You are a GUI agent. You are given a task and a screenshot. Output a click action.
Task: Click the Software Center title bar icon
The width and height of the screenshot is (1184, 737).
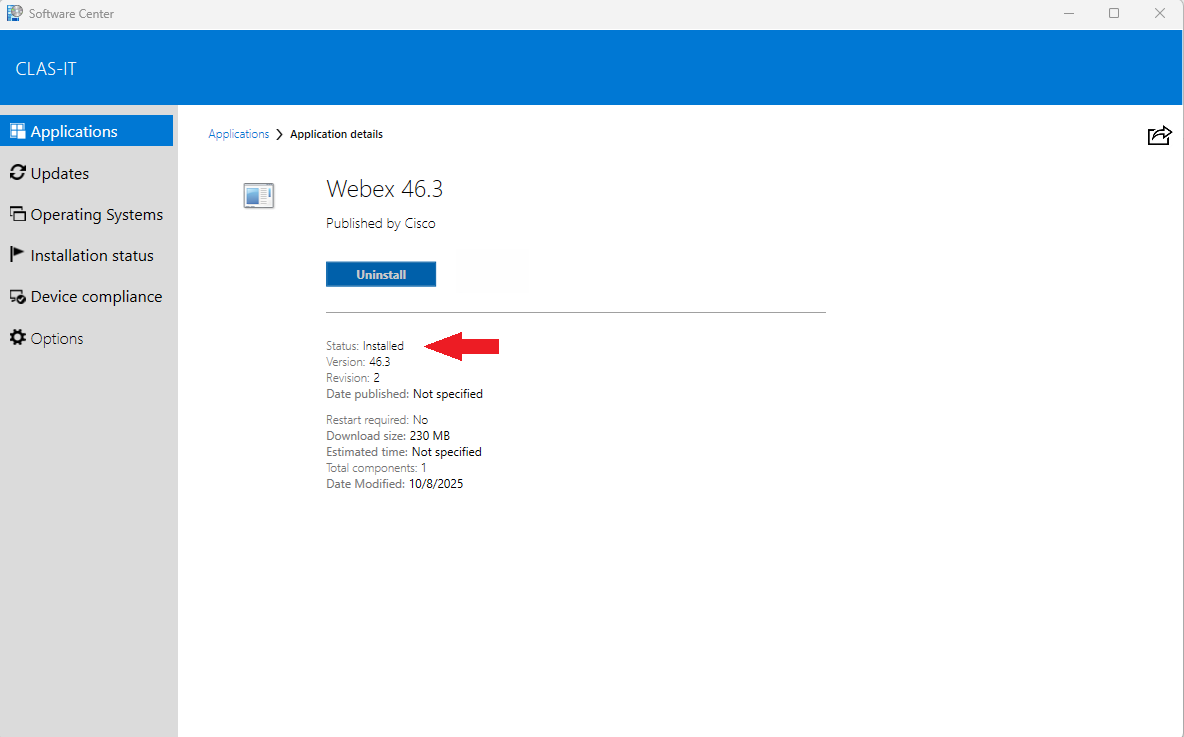[x=14, y=13]
